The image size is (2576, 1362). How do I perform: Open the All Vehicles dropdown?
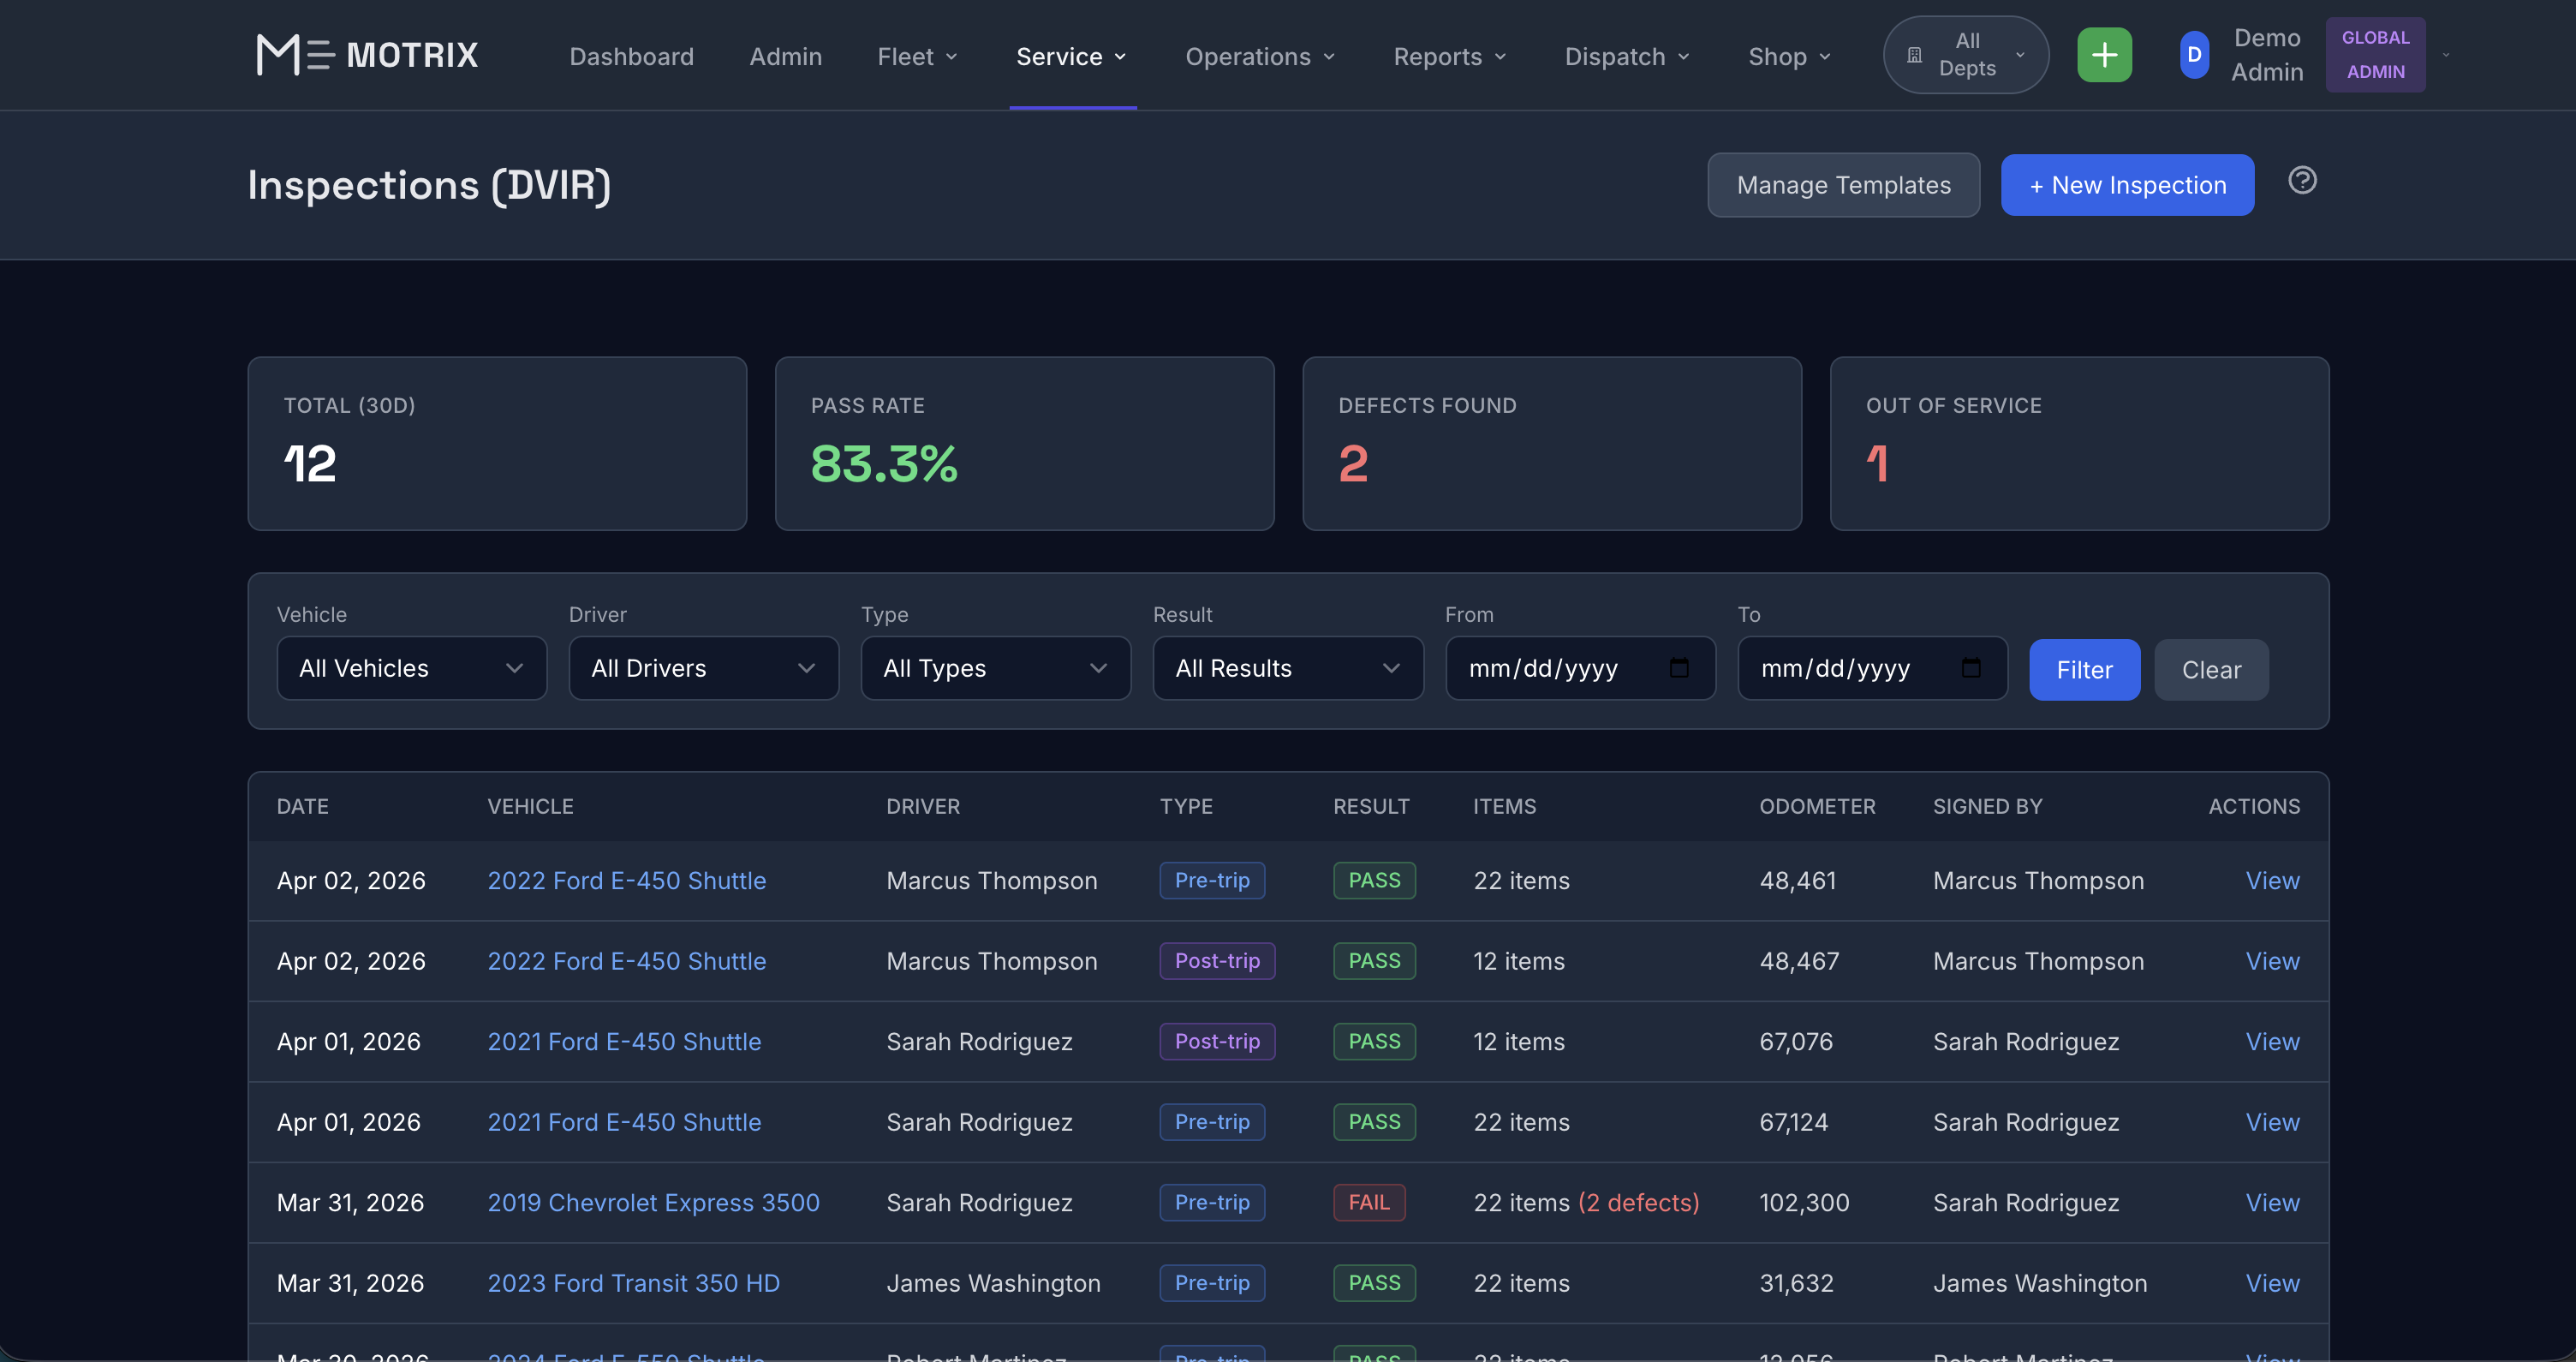tap(411, 668)
